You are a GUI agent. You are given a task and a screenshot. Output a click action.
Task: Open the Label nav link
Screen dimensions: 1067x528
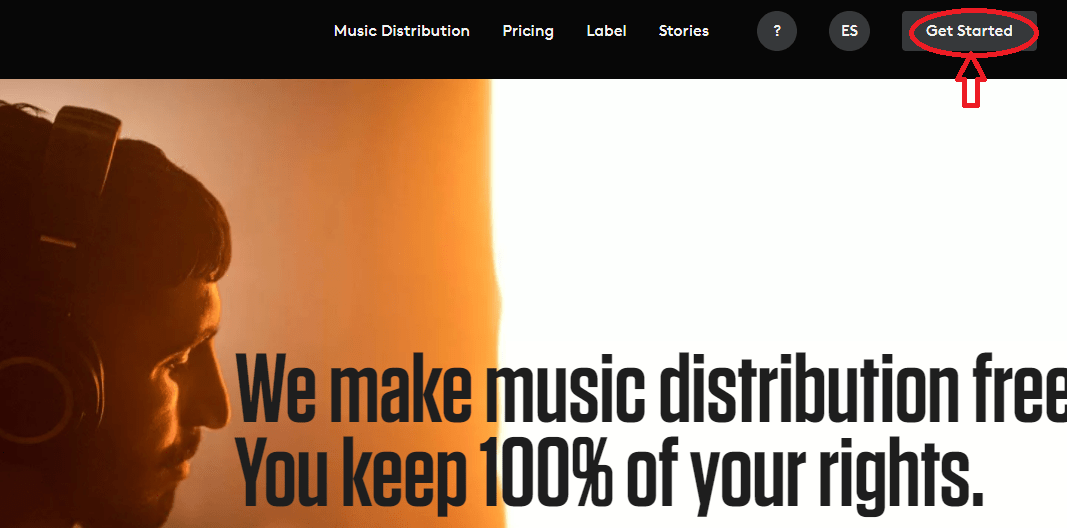click(x=606, y=31)
